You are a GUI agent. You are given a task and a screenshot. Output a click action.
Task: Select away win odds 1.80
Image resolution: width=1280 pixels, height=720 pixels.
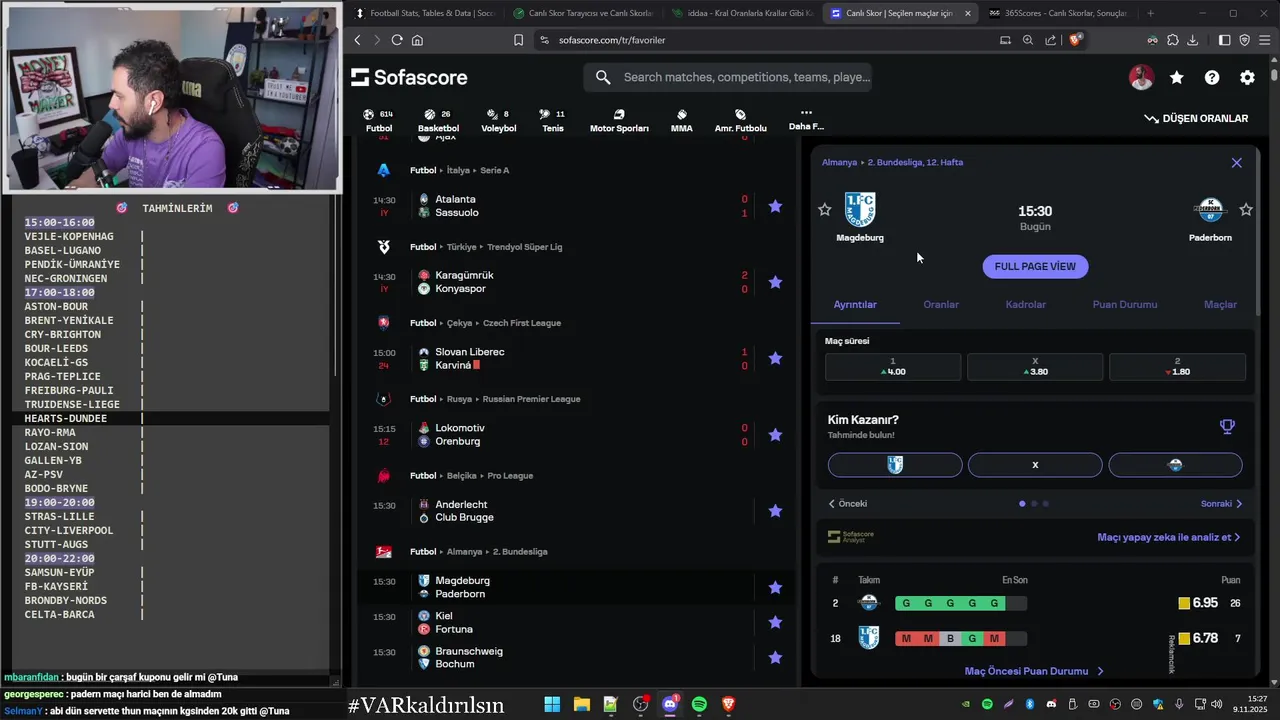pos(1177,366)
